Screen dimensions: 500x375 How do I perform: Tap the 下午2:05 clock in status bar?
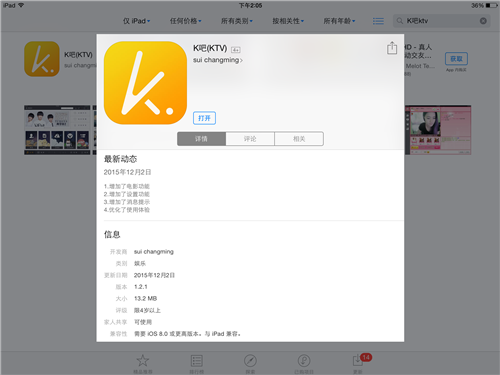[x=250, y=5]
